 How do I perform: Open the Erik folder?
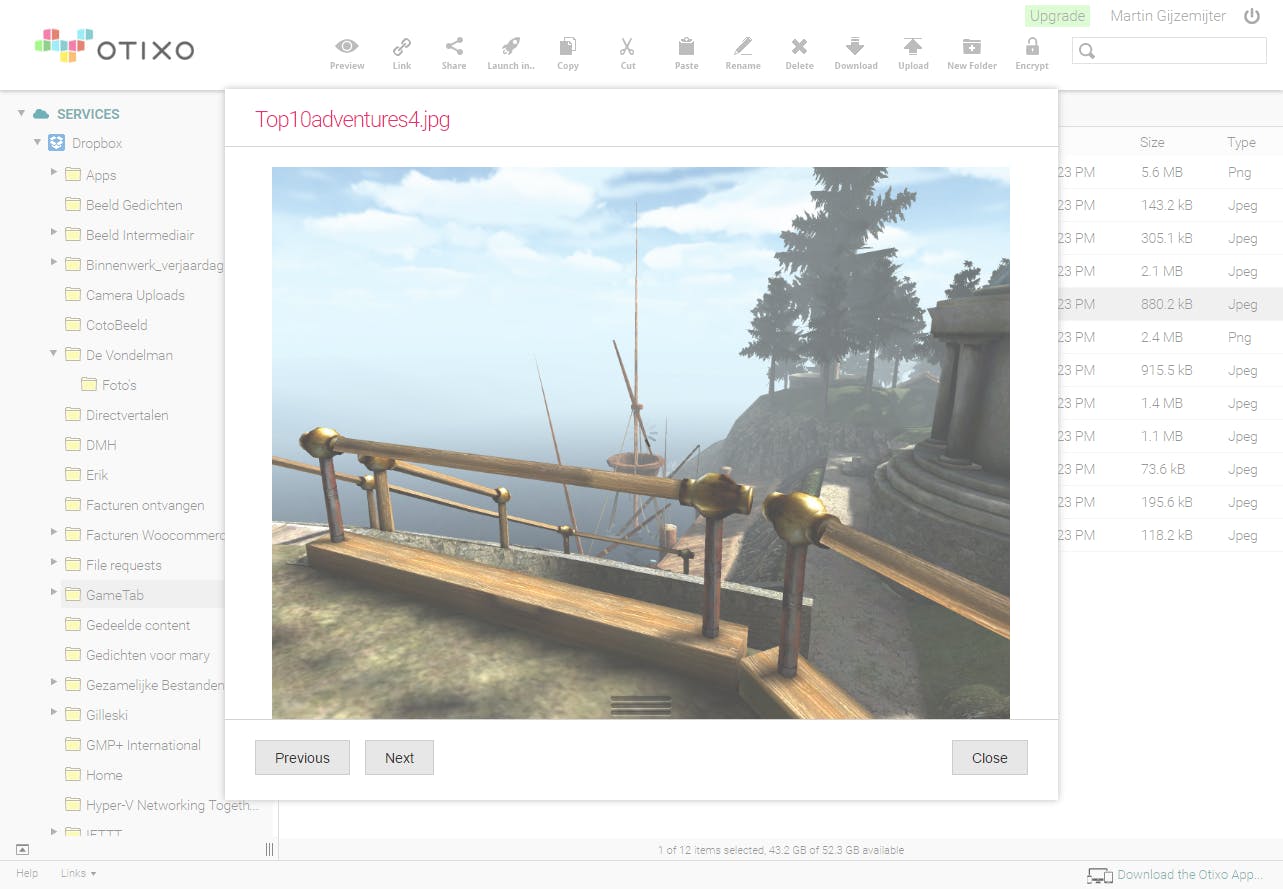[x=97, y=475]
